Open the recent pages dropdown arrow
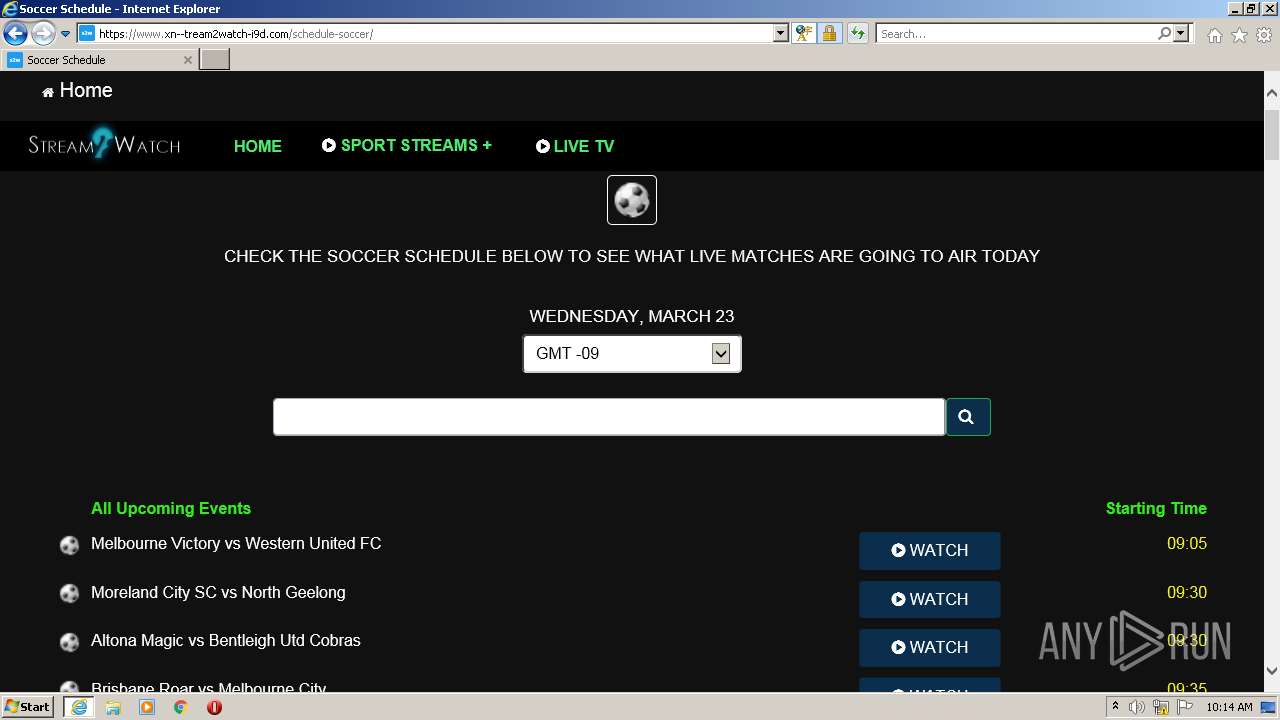 [65, 34]
